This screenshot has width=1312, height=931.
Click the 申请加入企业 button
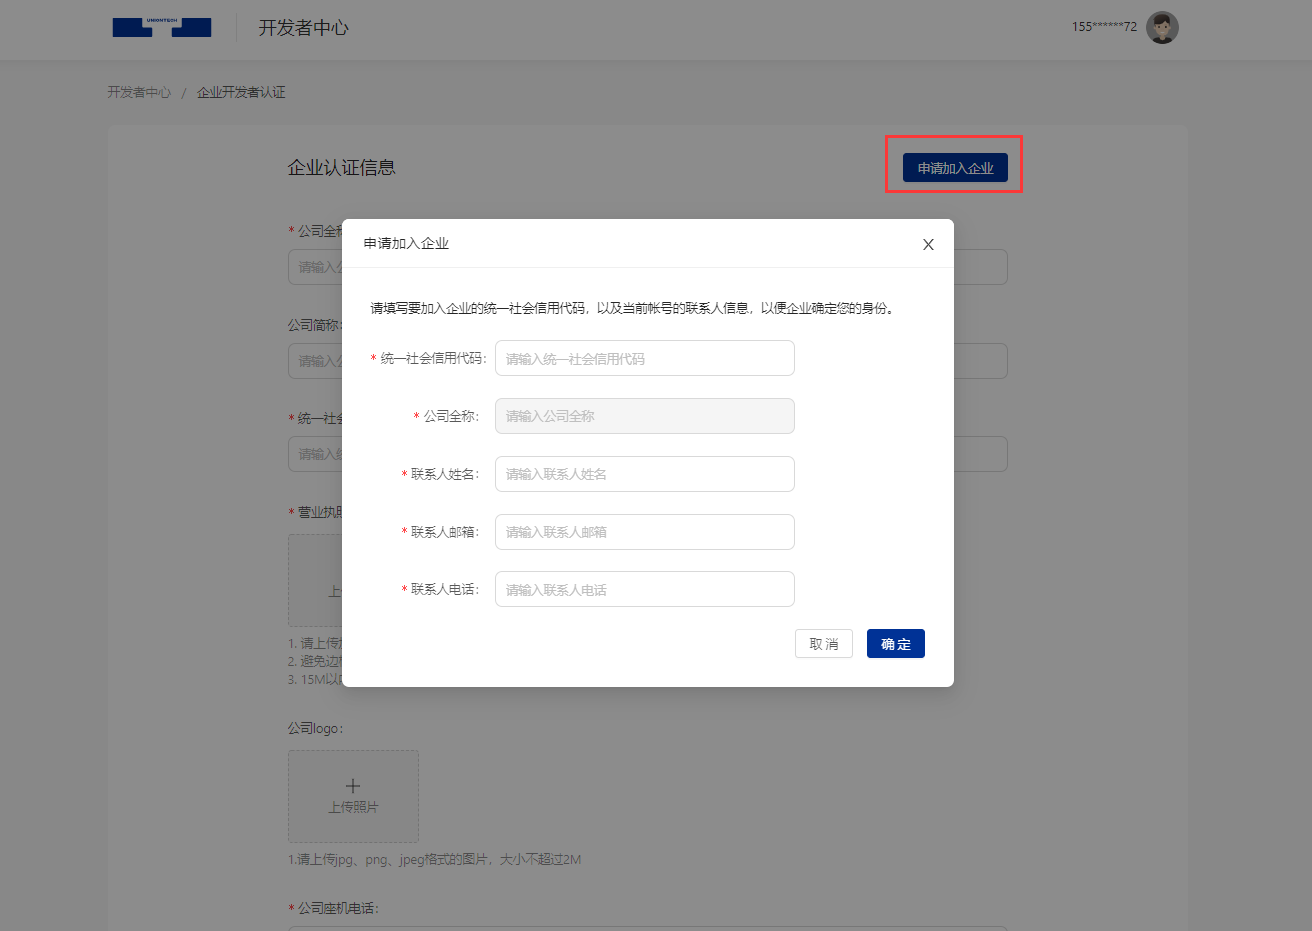pos(955,168)
